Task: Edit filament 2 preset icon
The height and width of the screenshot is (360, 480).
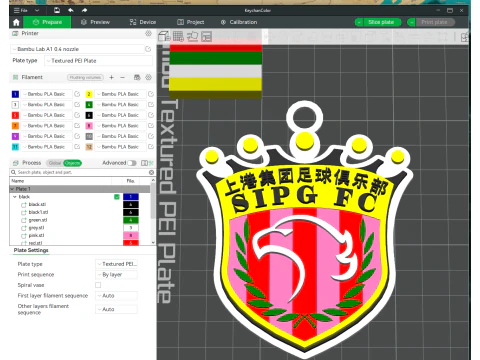Action: (x=151, y=94)
